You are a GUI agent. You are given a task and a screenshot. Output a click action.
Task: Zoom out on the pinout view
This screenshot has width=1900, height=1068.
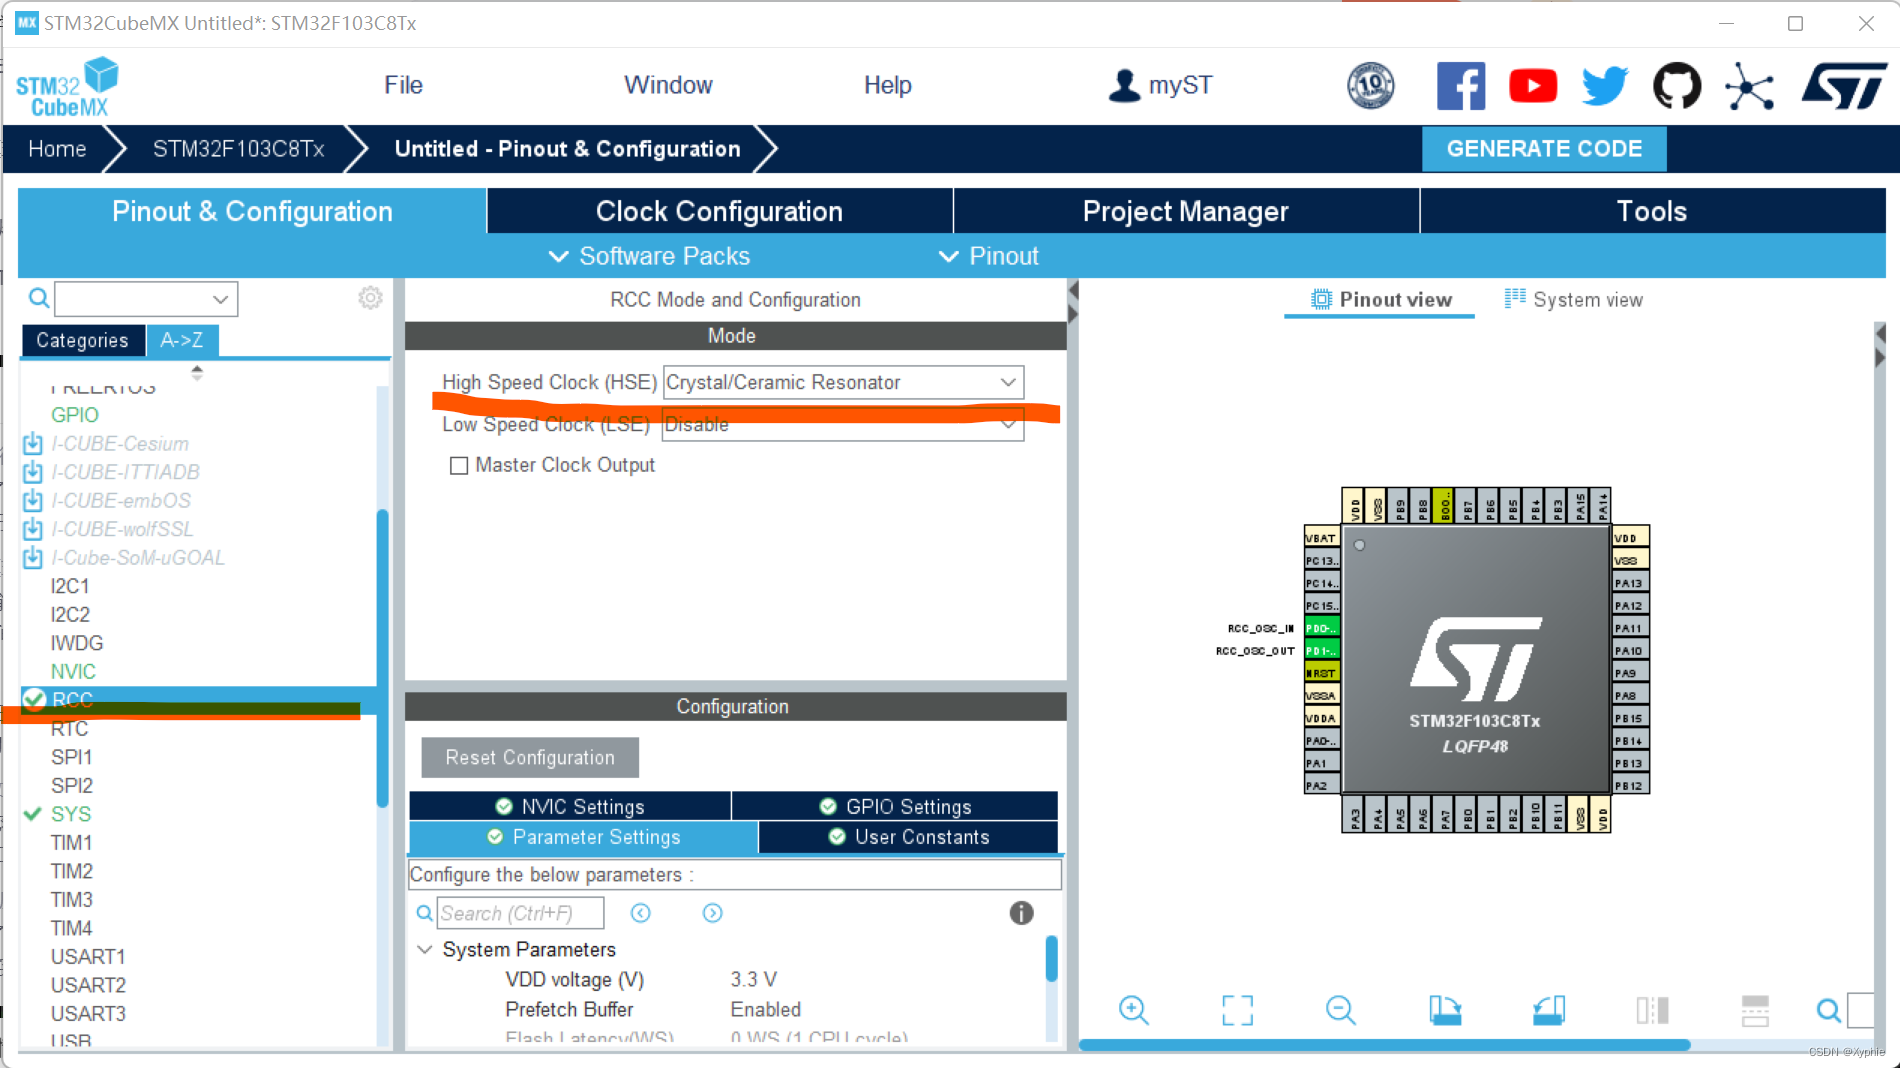pos(1341,1010)
